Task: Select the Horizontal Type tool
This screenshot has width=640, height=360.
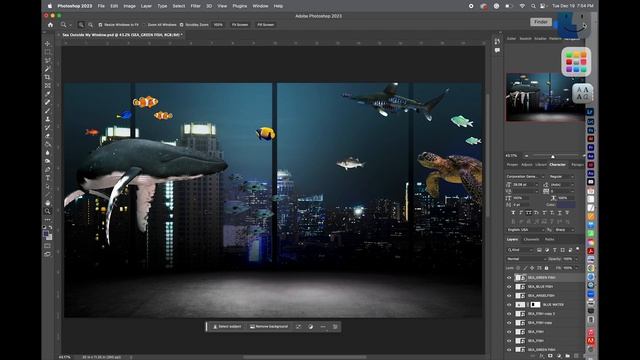Action: [47, 178]
